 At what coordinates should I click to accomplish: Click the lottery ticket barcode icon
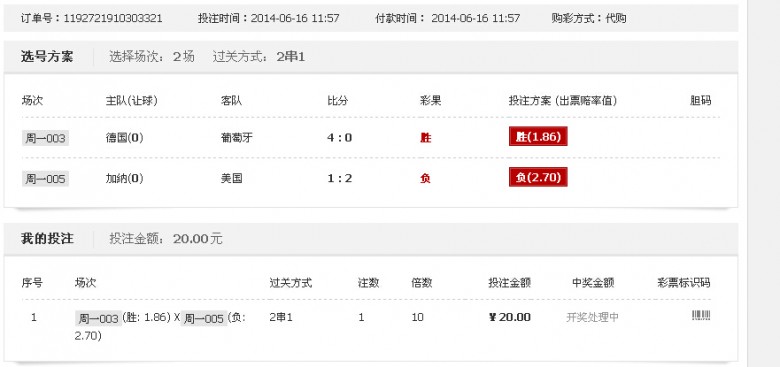point(701,315)
